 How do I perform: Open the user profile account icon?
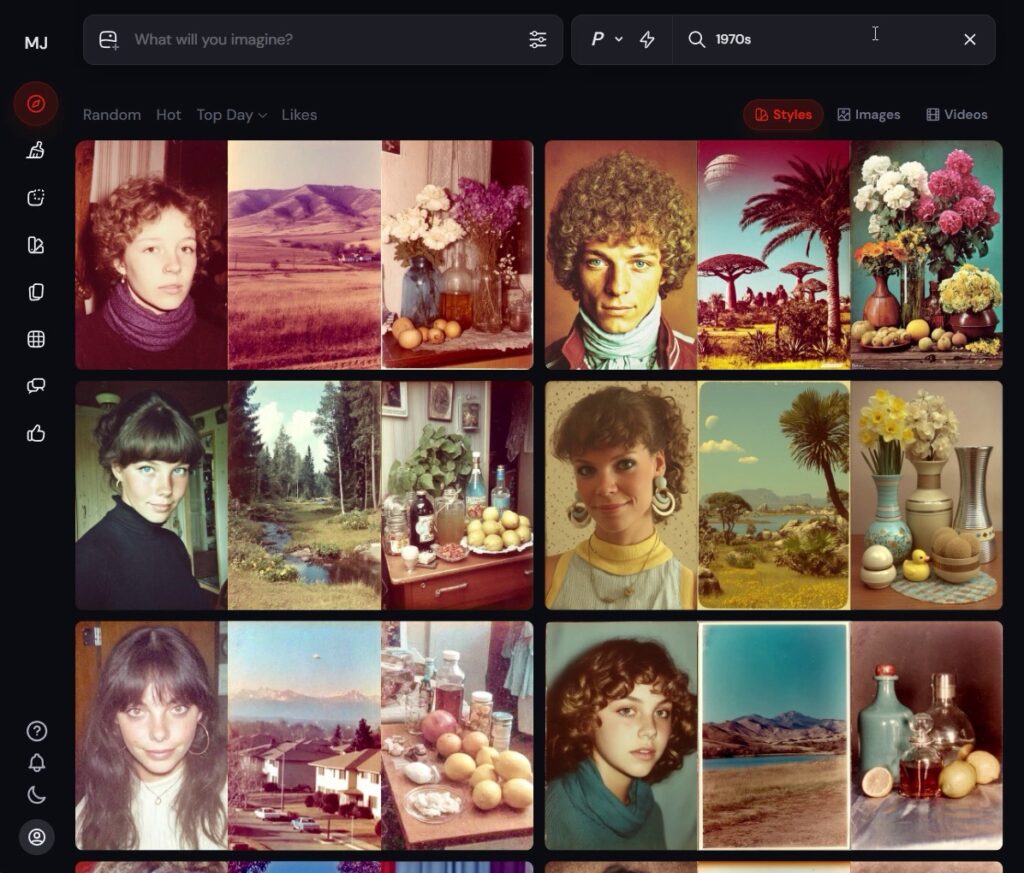pos(37,837)
